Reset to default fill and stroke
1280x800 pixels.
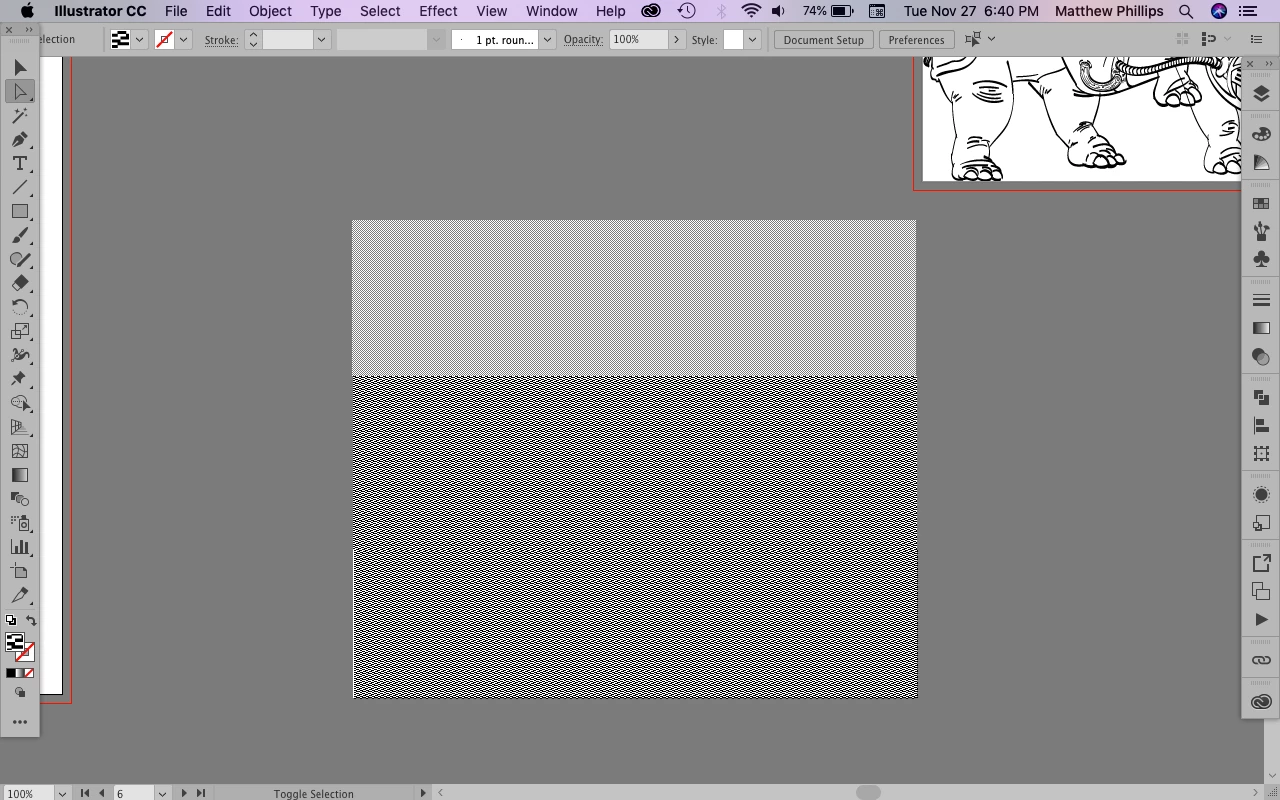click(11, 621)
